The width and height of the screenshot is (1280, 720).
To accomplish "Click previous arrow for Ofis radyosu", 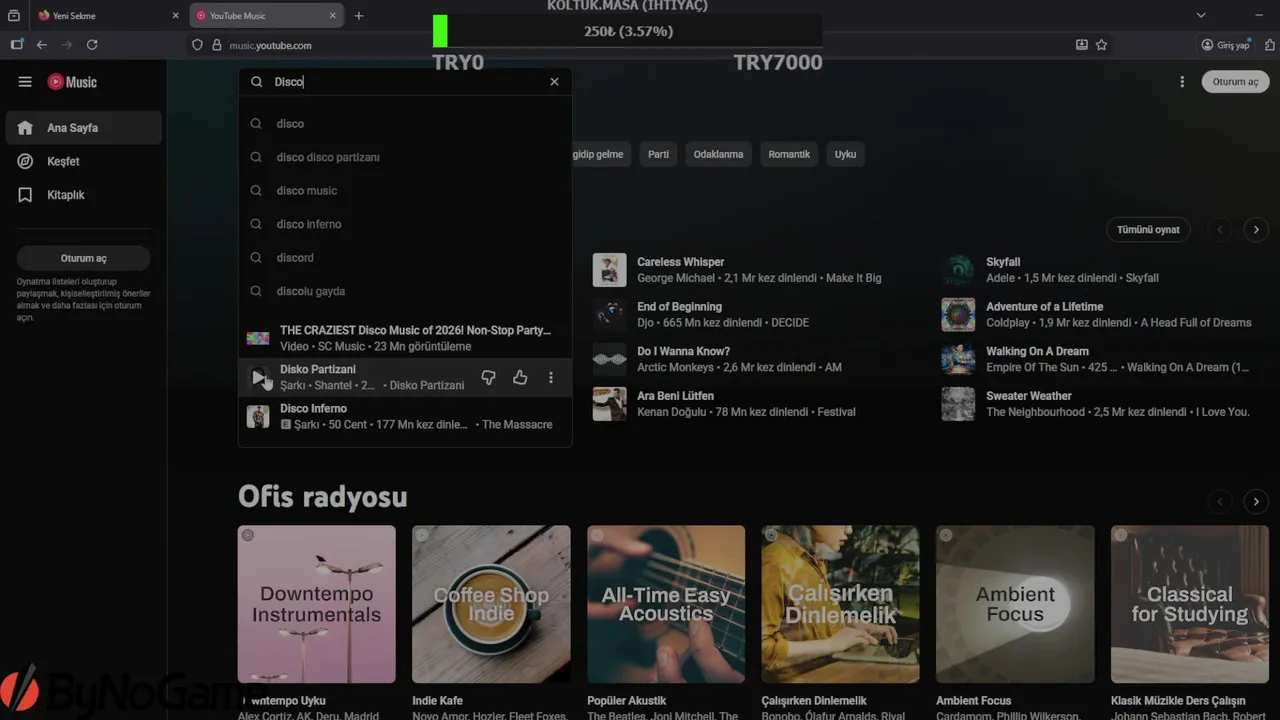I will [x=1220, y=501].
